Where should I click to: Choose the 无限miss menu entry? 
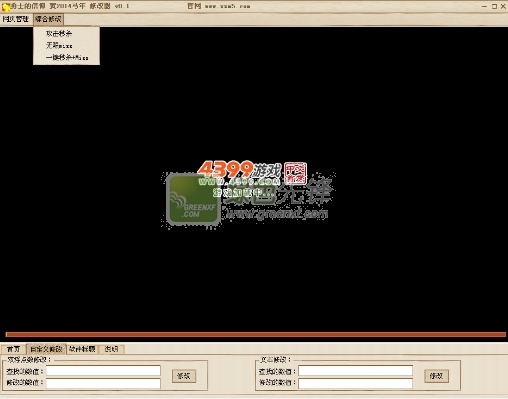(59, 45)
